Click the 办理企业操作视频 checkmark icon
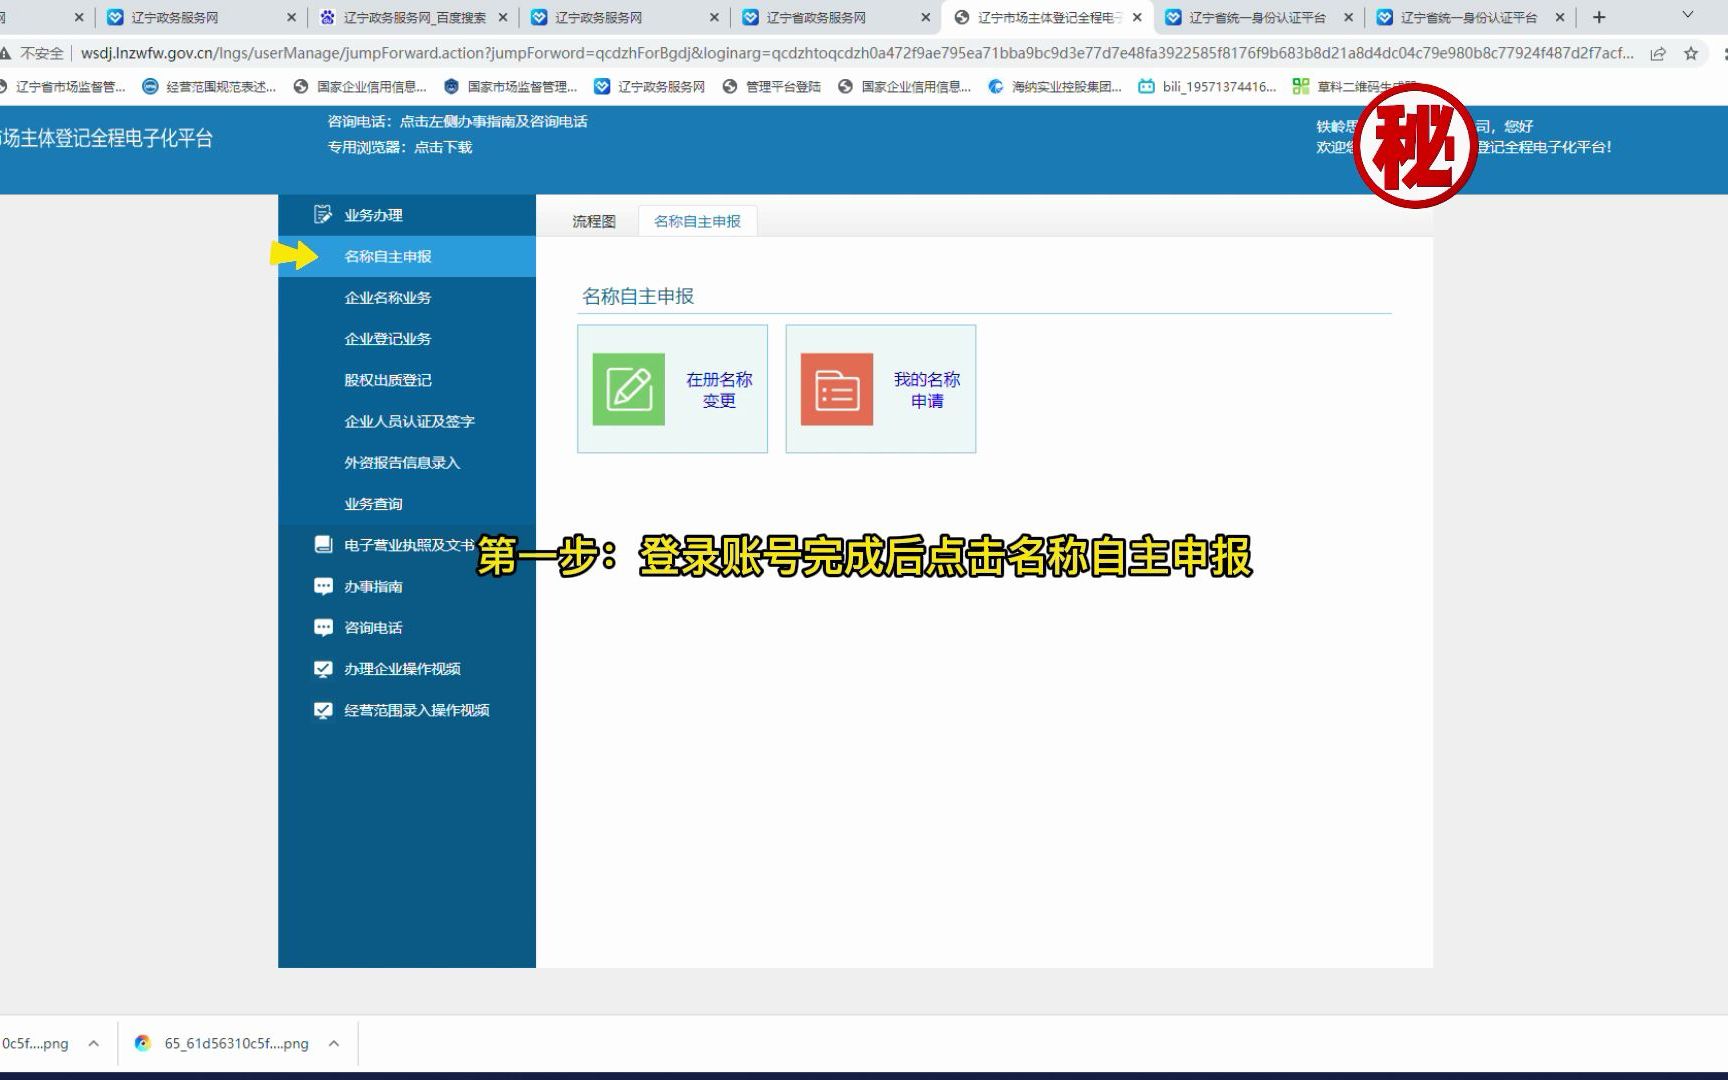This screenshot has height=1080, width=1728. click(x=323, y=668)
